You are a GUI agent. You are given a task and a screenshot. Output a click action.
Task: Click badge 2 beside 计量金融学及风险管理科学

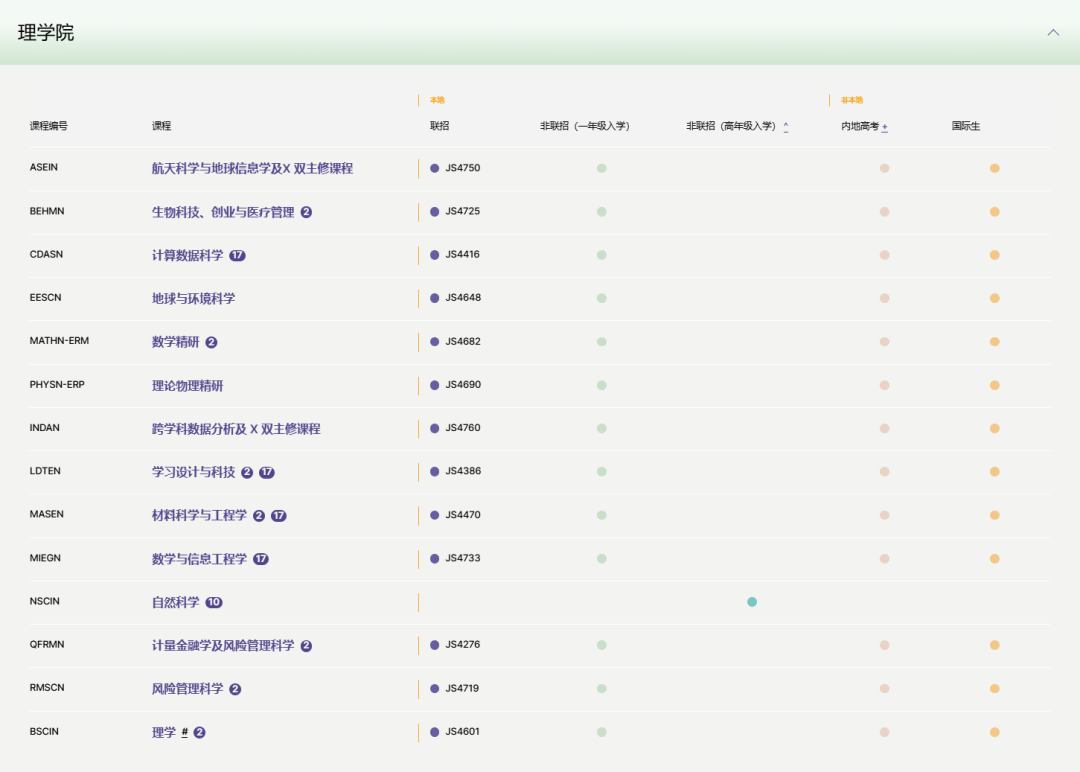click(x=306, y=646)
